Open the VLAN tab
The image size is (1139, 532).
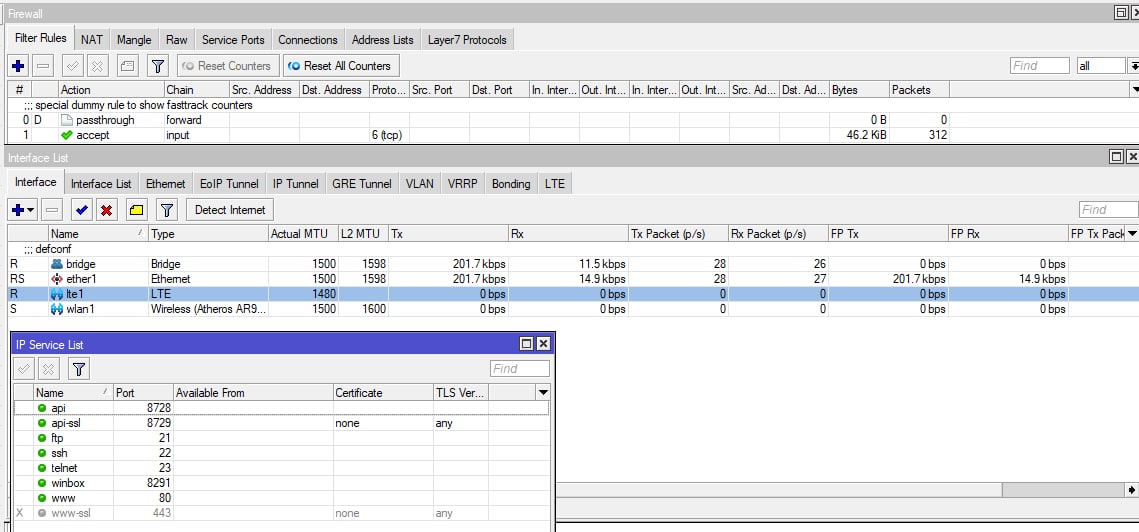click(420, 184)
